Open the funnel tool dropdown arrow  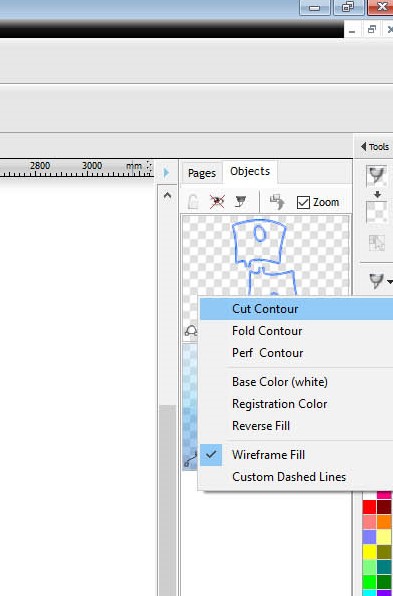click(390, 282)
